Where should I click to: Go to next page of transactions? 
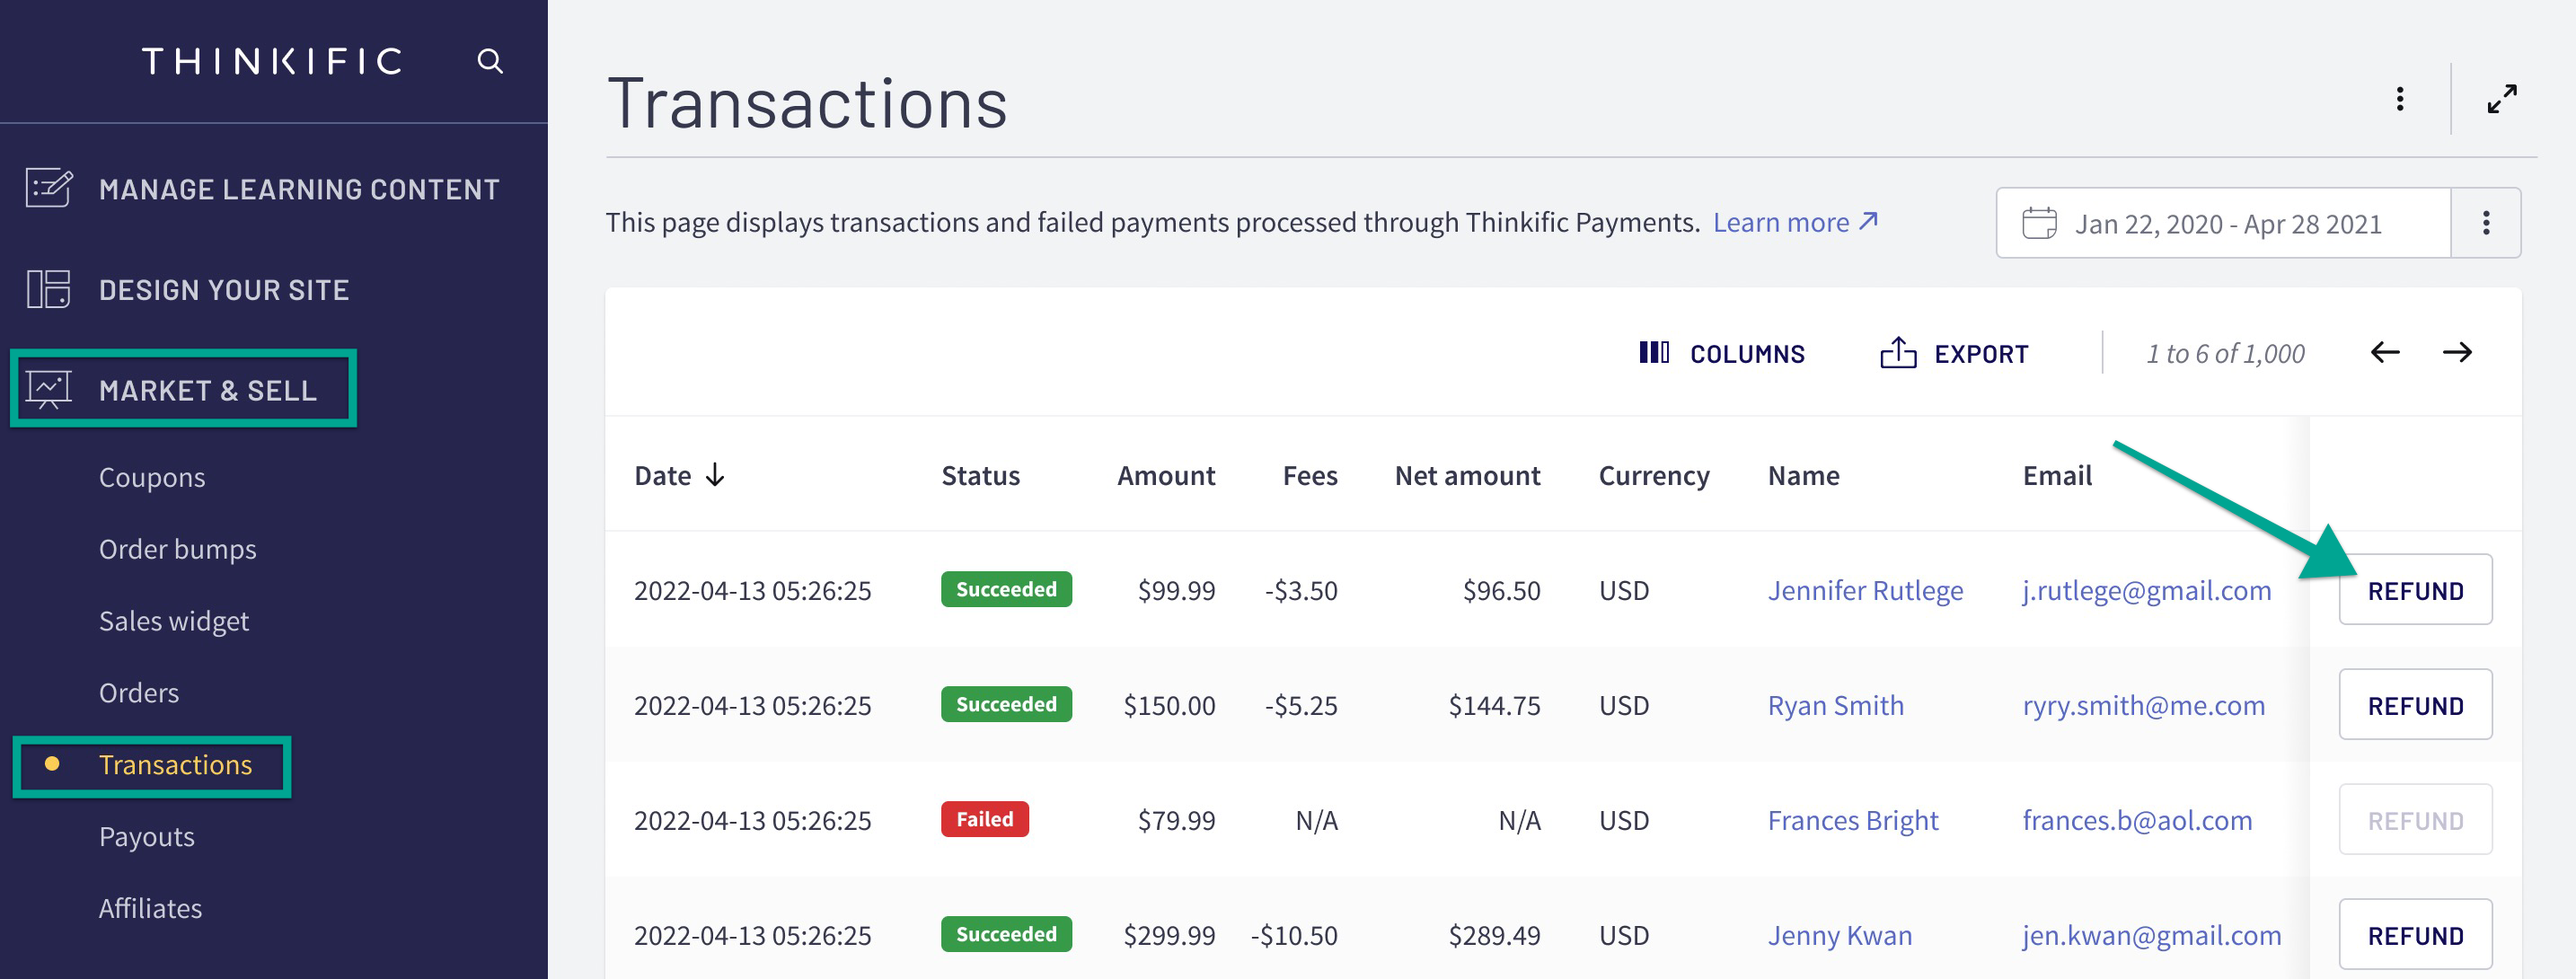point(2457,353)
